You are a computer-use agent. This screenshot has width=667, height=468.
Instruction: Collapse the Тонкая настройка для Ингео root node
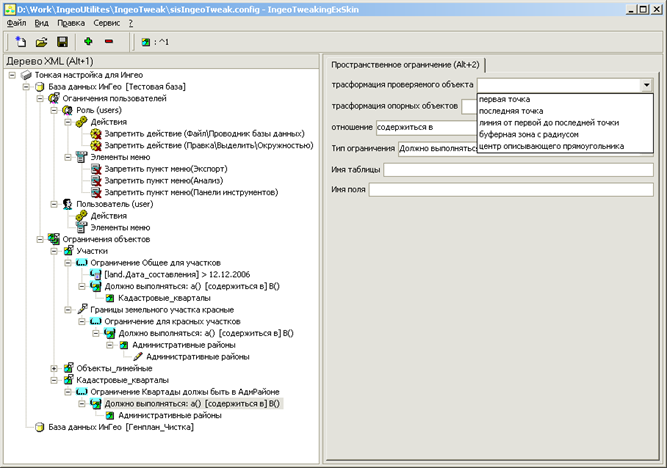(12, 75)
